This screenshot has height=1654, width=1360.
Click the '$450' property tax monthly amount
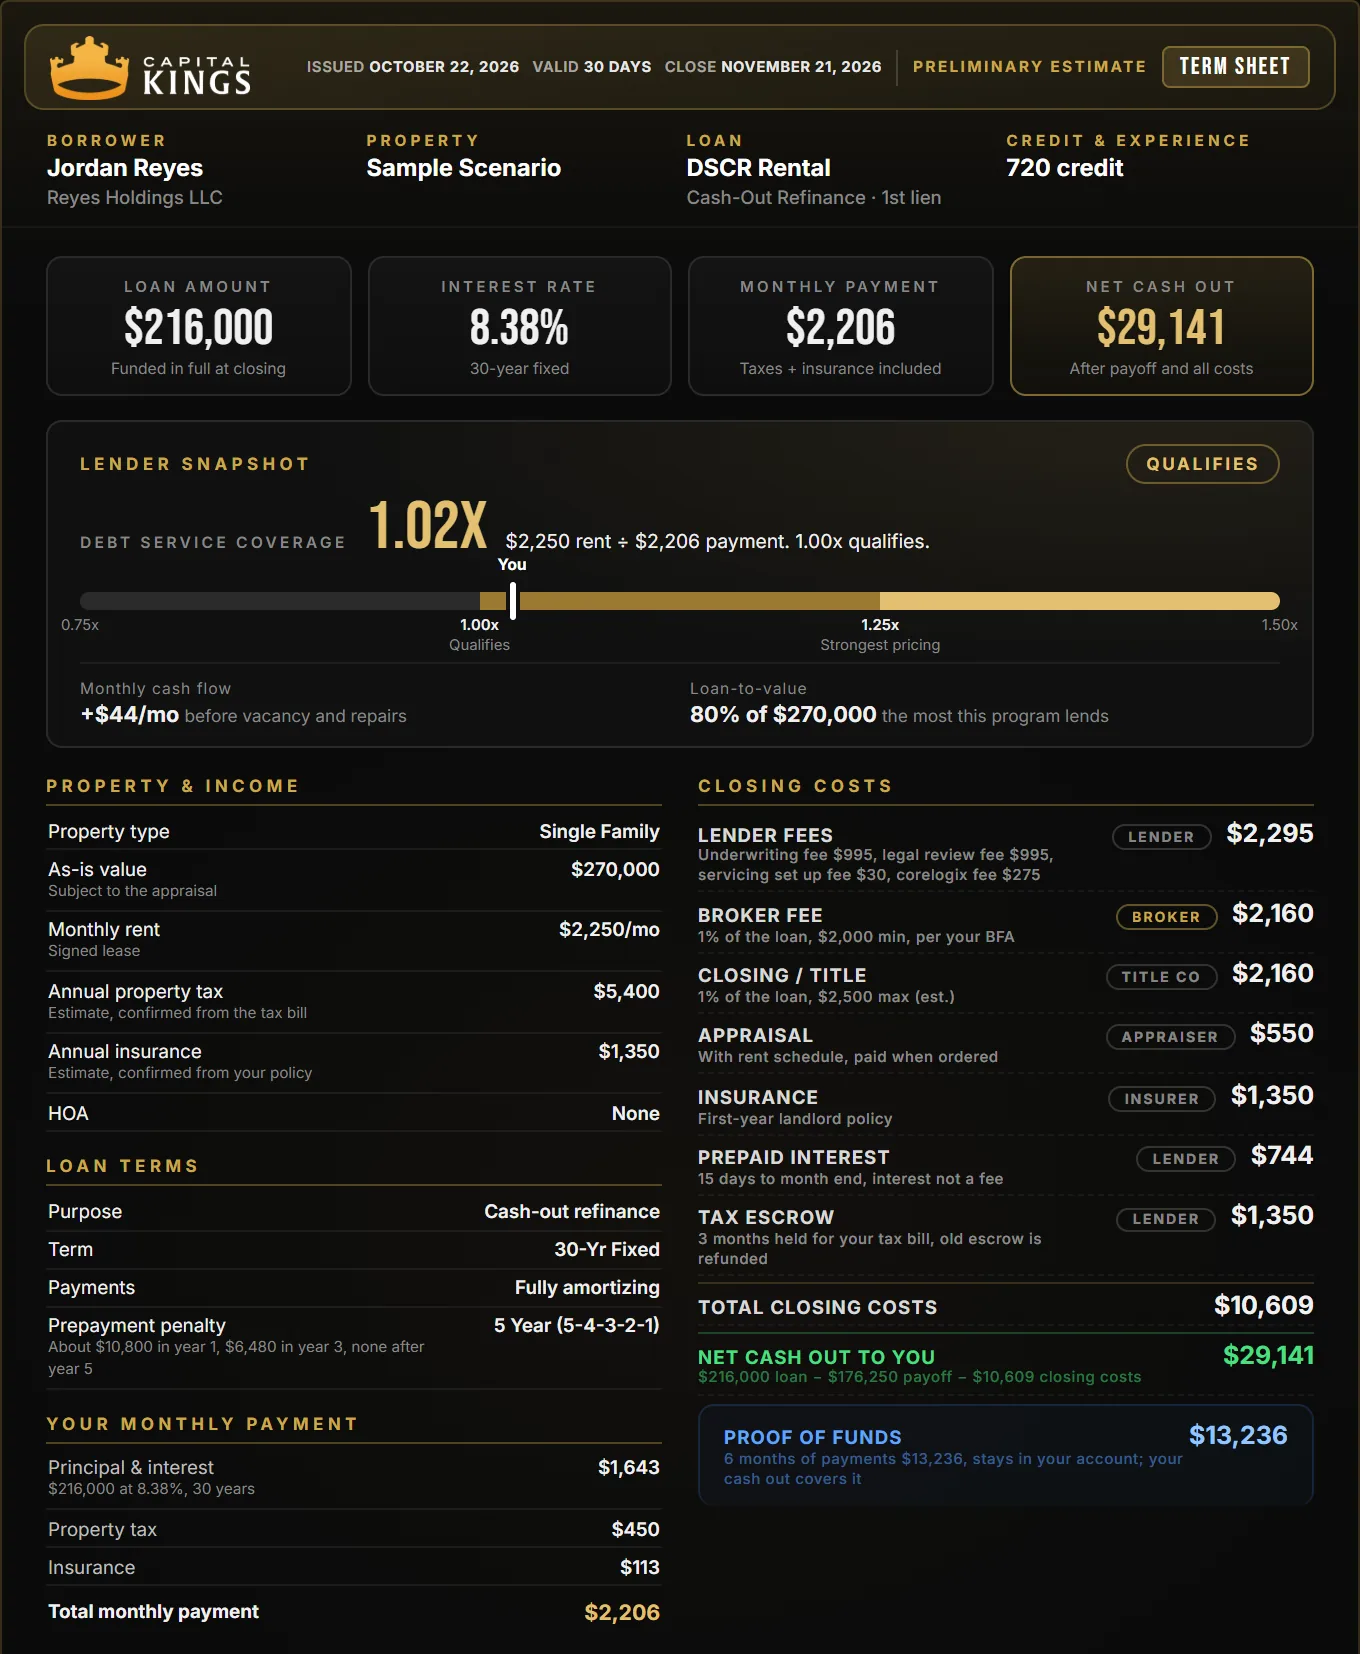tap(636, 1530)
